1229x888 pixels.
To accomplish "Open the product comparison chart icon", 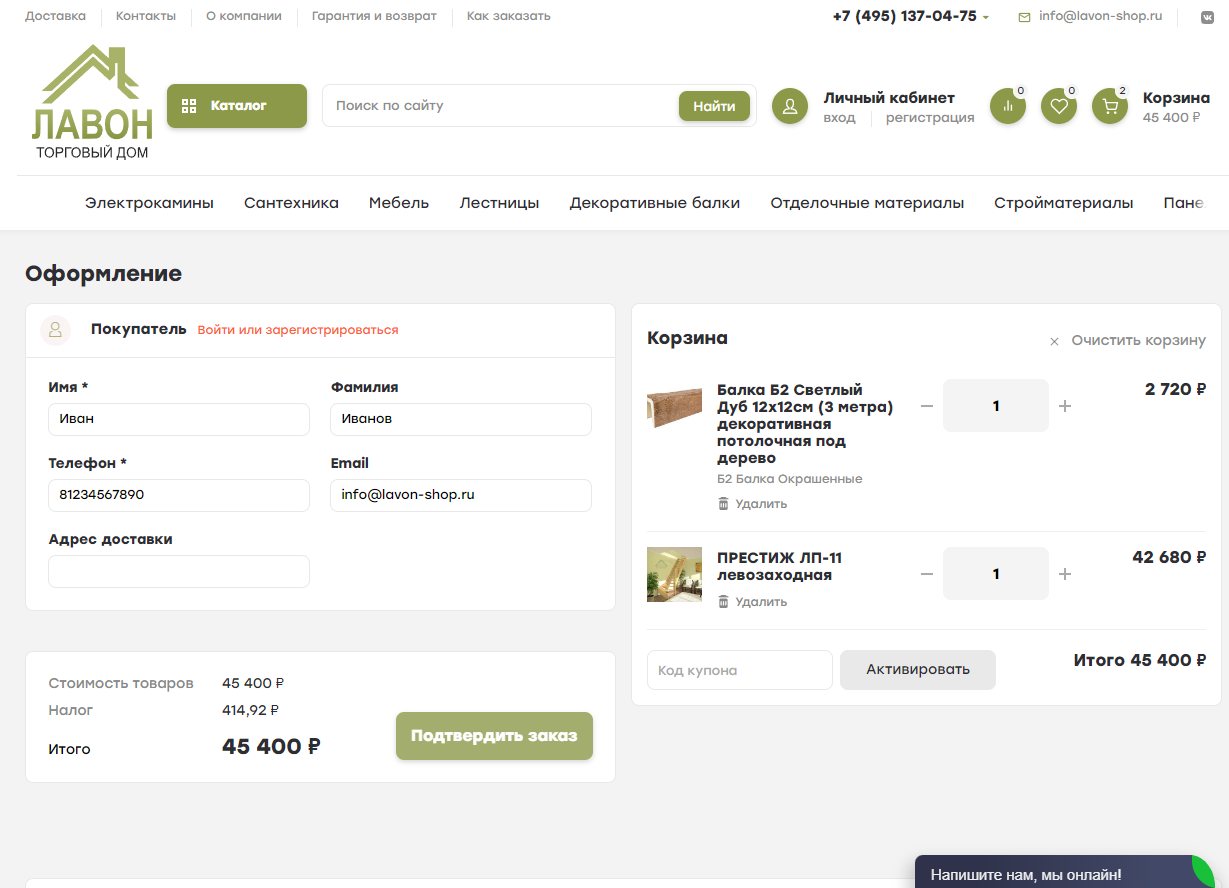I will [x=1007, y=106].
